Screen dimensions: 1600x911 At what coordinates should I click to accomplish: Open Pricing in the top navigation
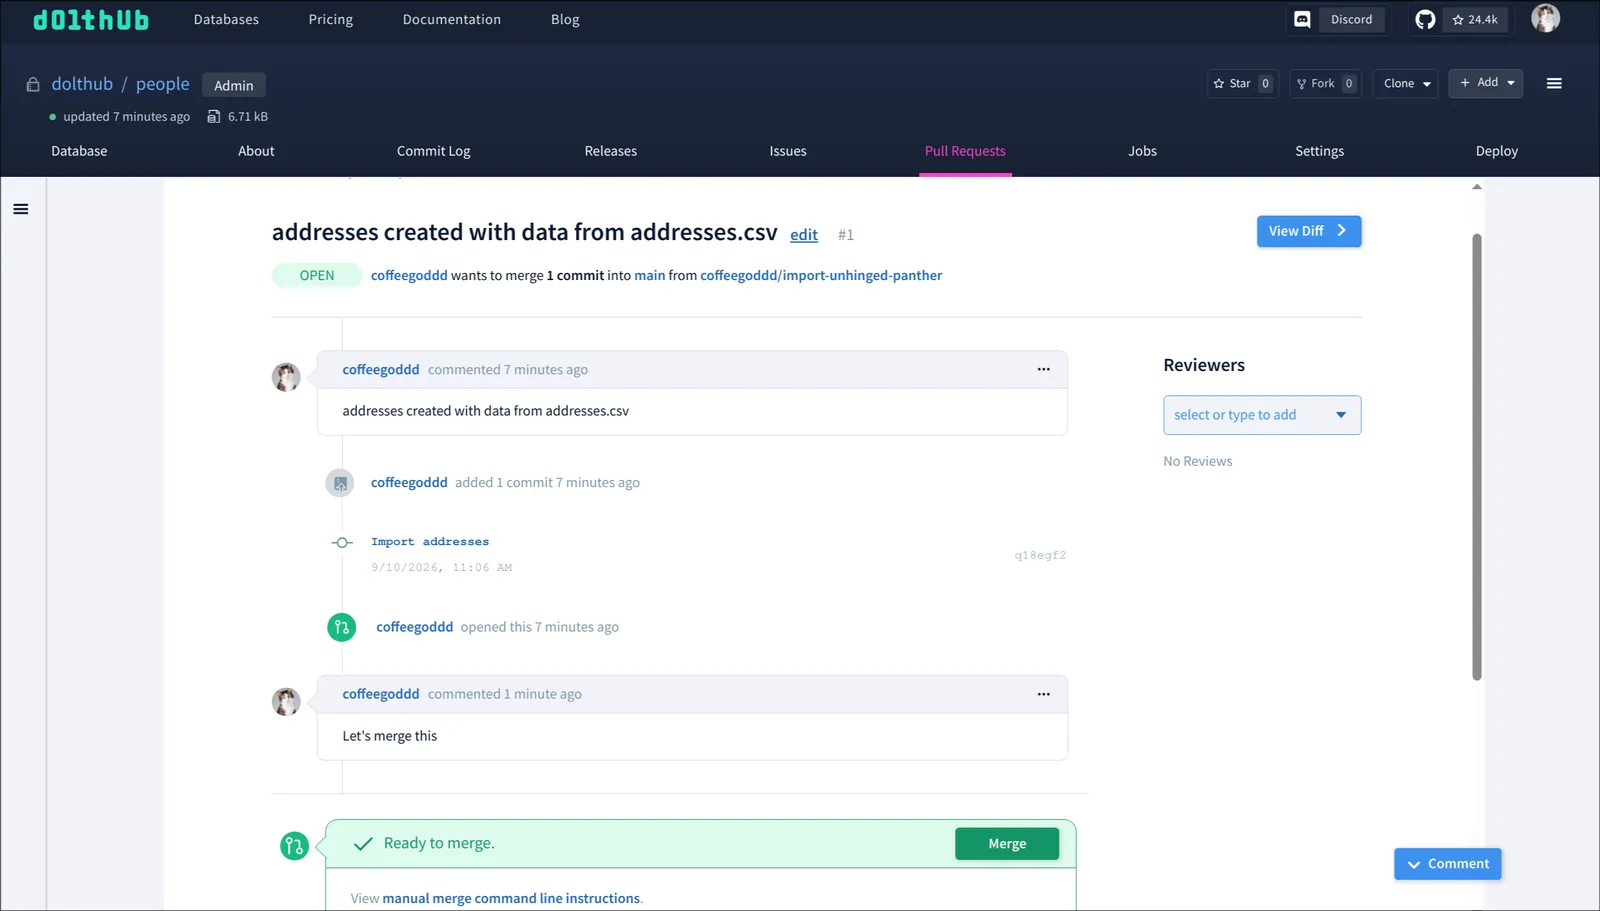(x=331, y=20)
